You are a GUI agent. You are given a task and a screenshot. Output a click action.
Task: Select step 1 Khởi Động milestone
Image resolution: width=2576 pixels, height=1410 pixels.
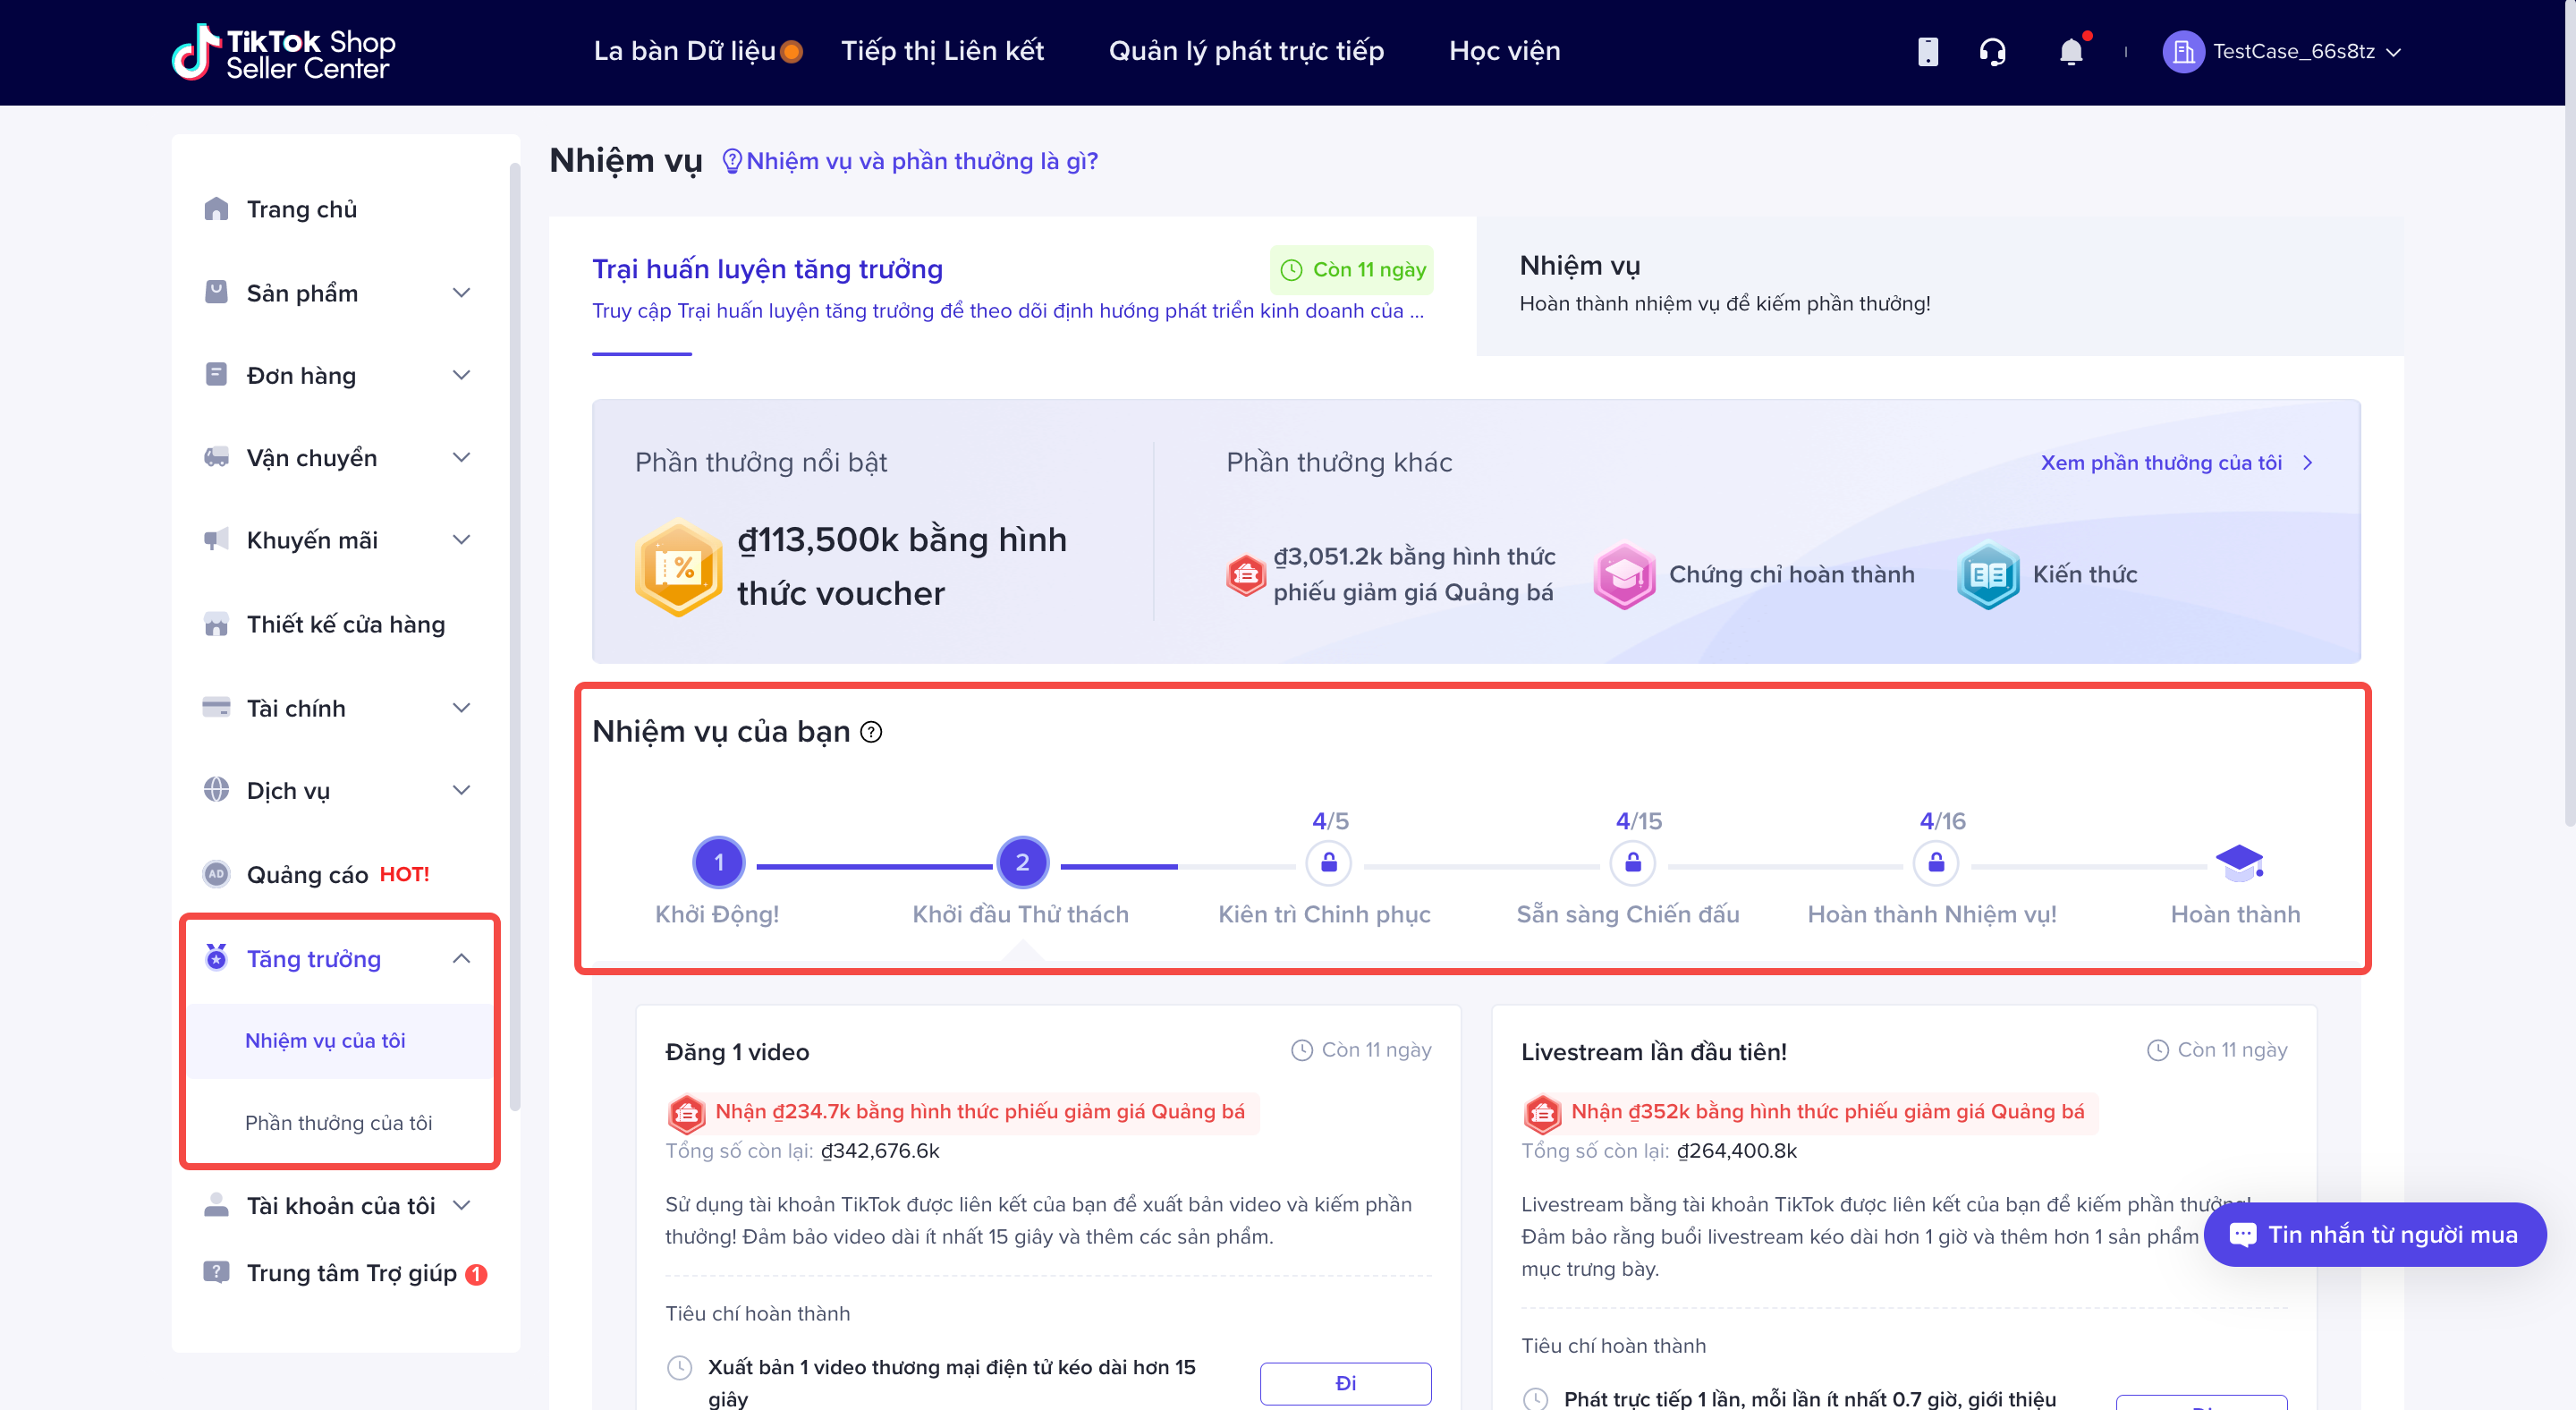coord(718,862)
